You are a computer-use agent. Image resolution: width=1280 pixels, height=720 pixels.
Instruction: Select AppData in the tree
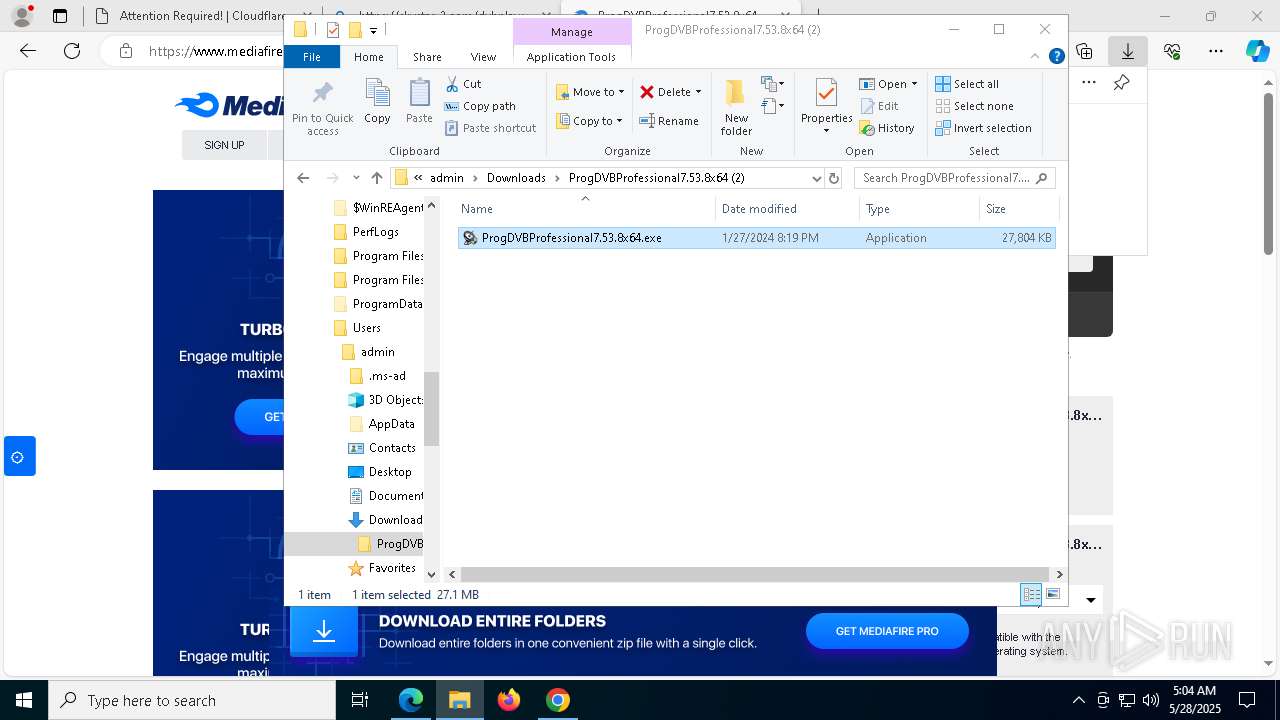coord(381,424)
